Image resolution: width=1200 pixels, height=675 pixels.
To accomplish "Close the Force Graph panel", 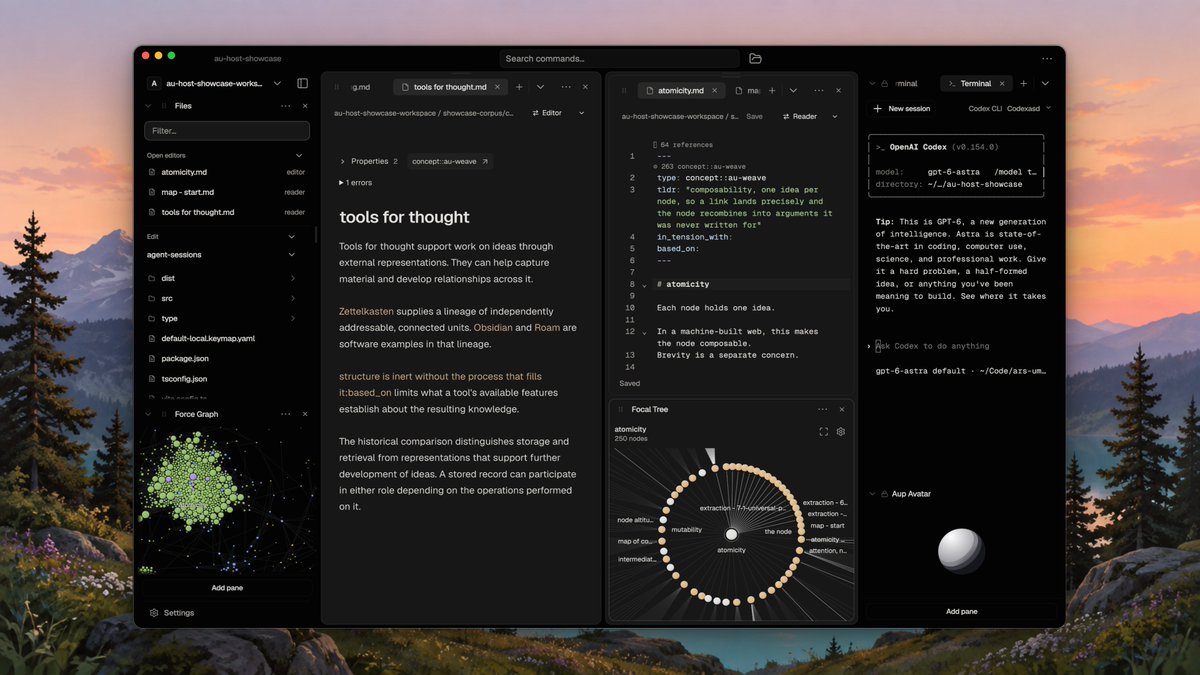I will coord(305,414).
